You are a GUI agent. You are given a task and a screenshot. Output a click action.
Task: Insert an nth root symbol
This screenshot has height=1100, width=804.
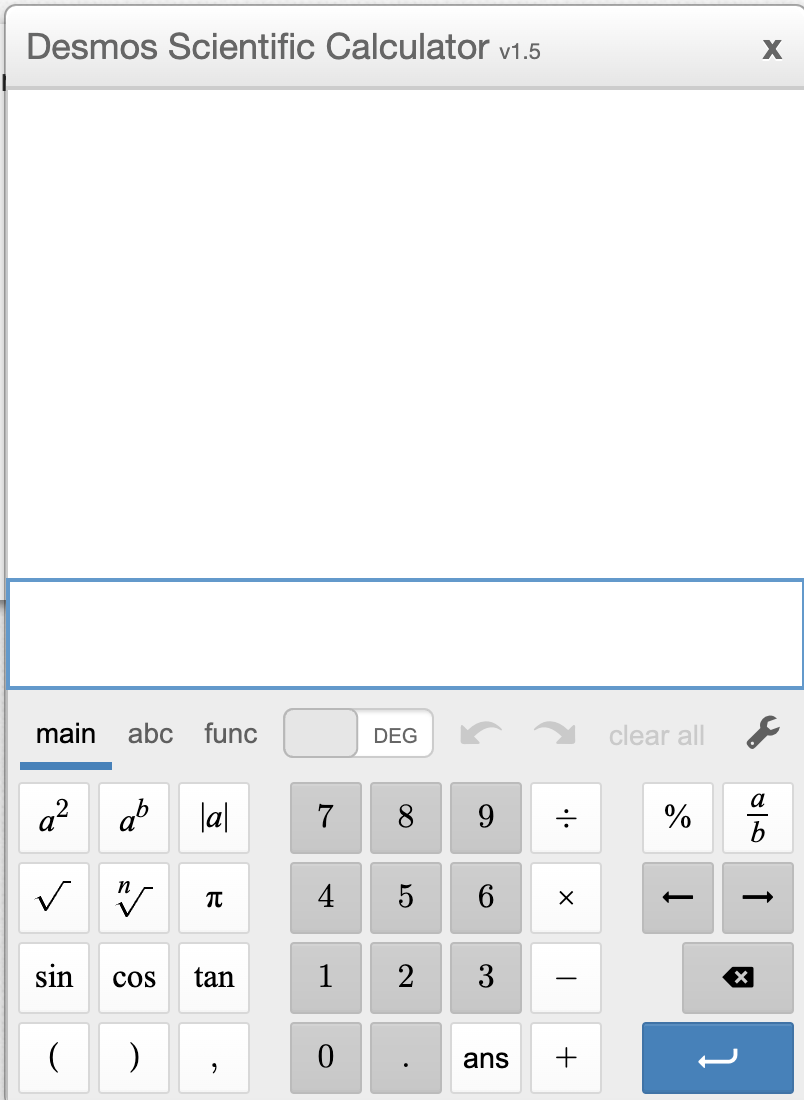tap(134, 897)
